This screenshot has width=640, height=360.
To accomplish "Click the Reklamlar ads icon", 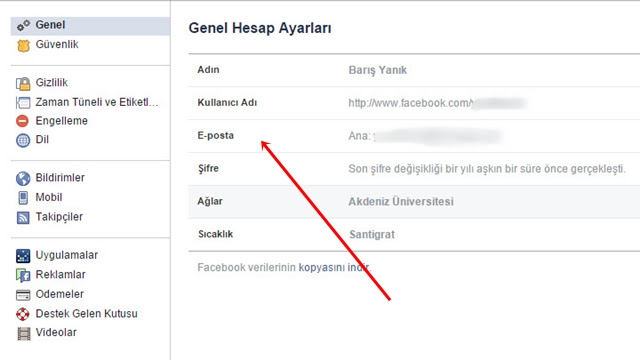I will pos(23,275).
